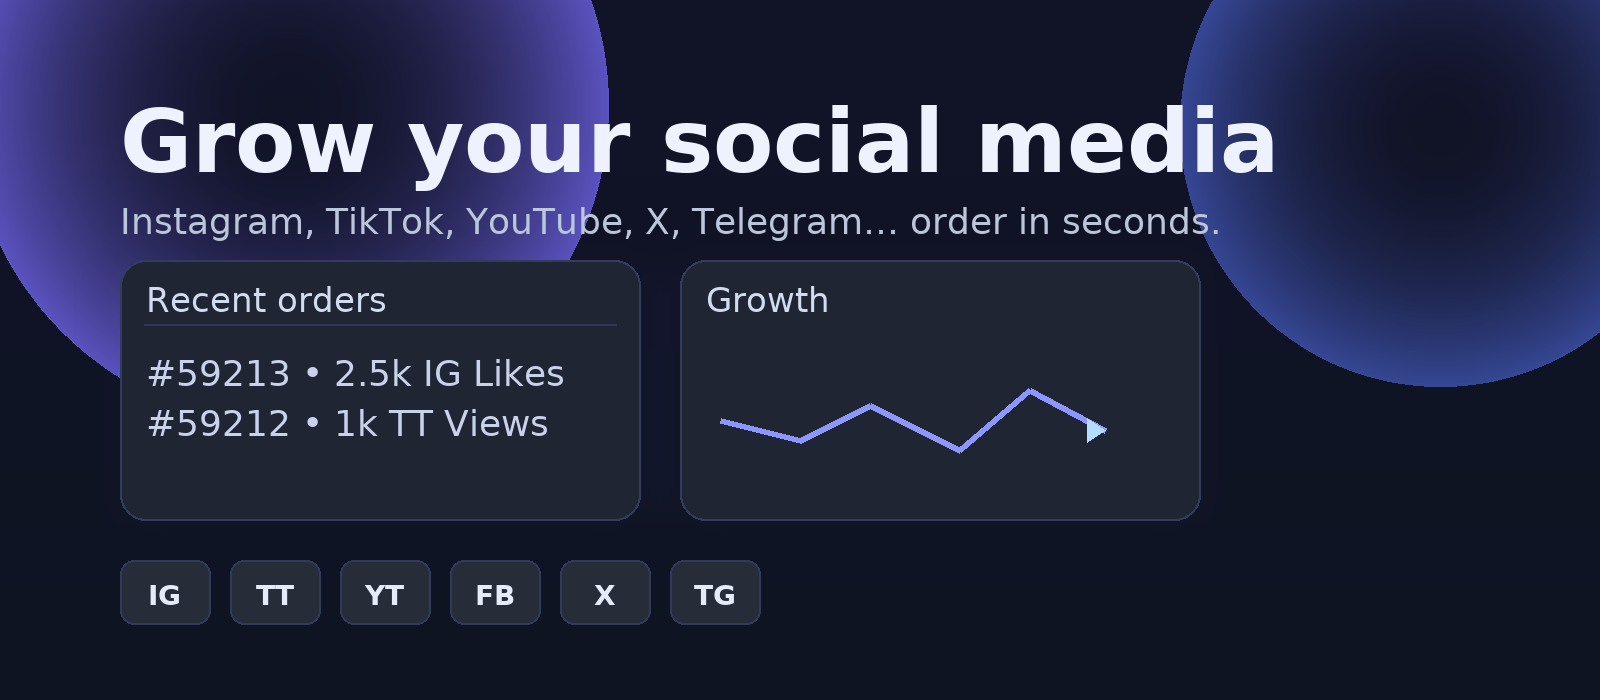
Task: Pick the FB platform chip
Action: pos(495,593)
